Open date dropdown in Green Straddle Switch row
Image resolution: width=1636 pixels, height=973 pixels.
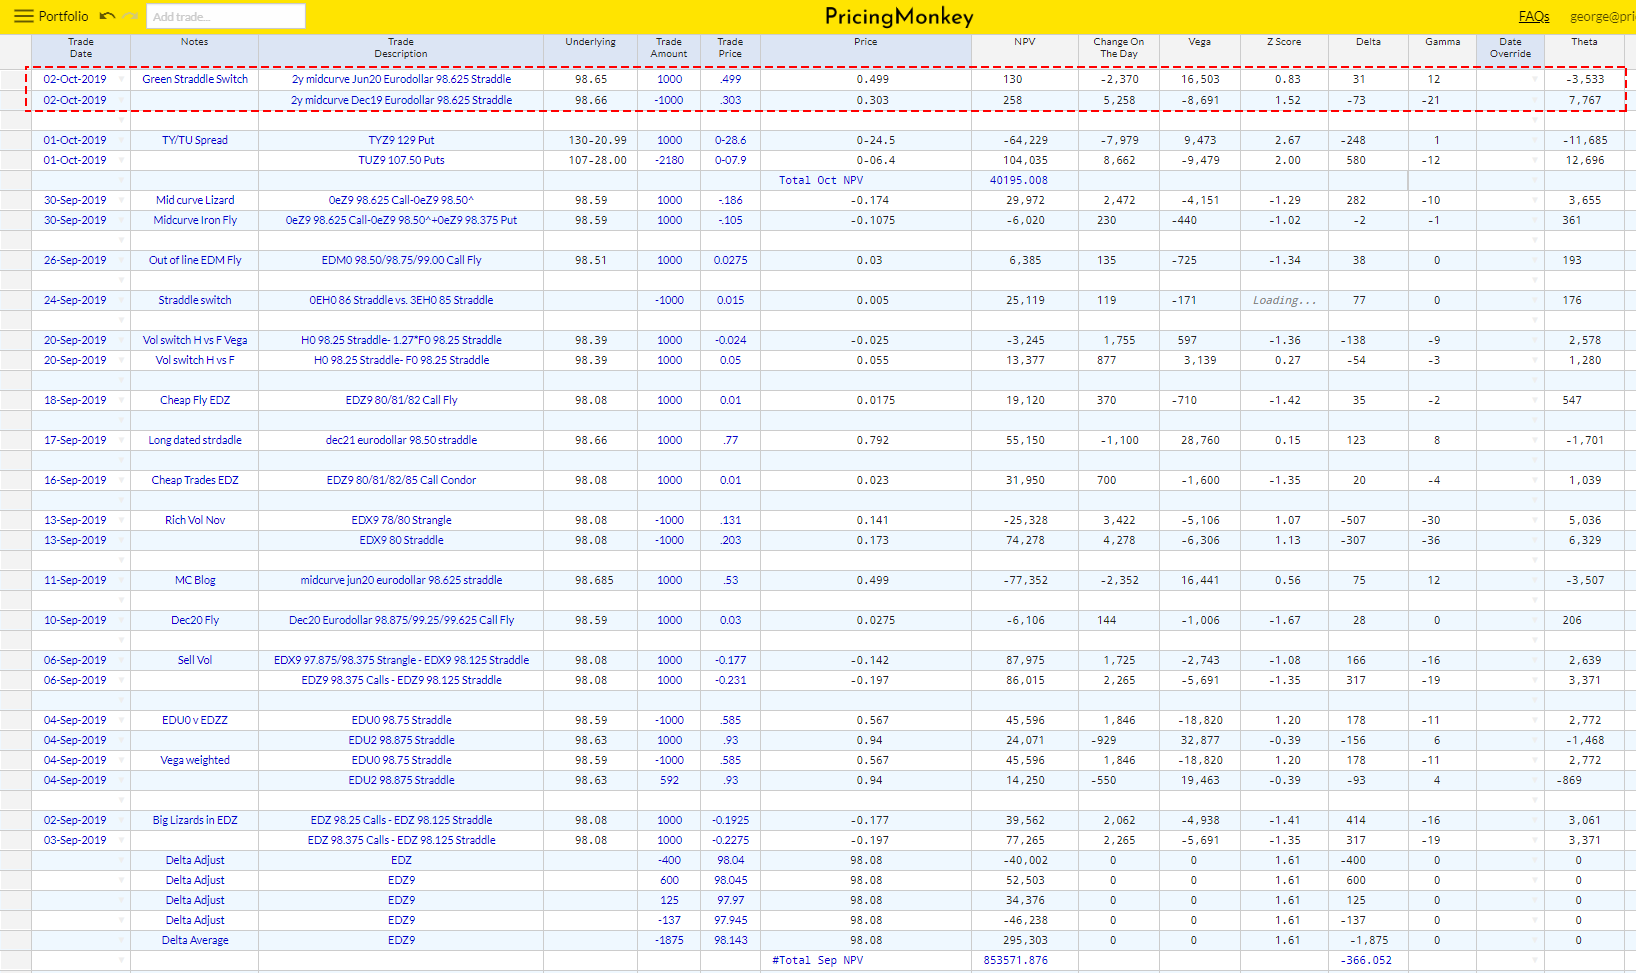(122, 79)
